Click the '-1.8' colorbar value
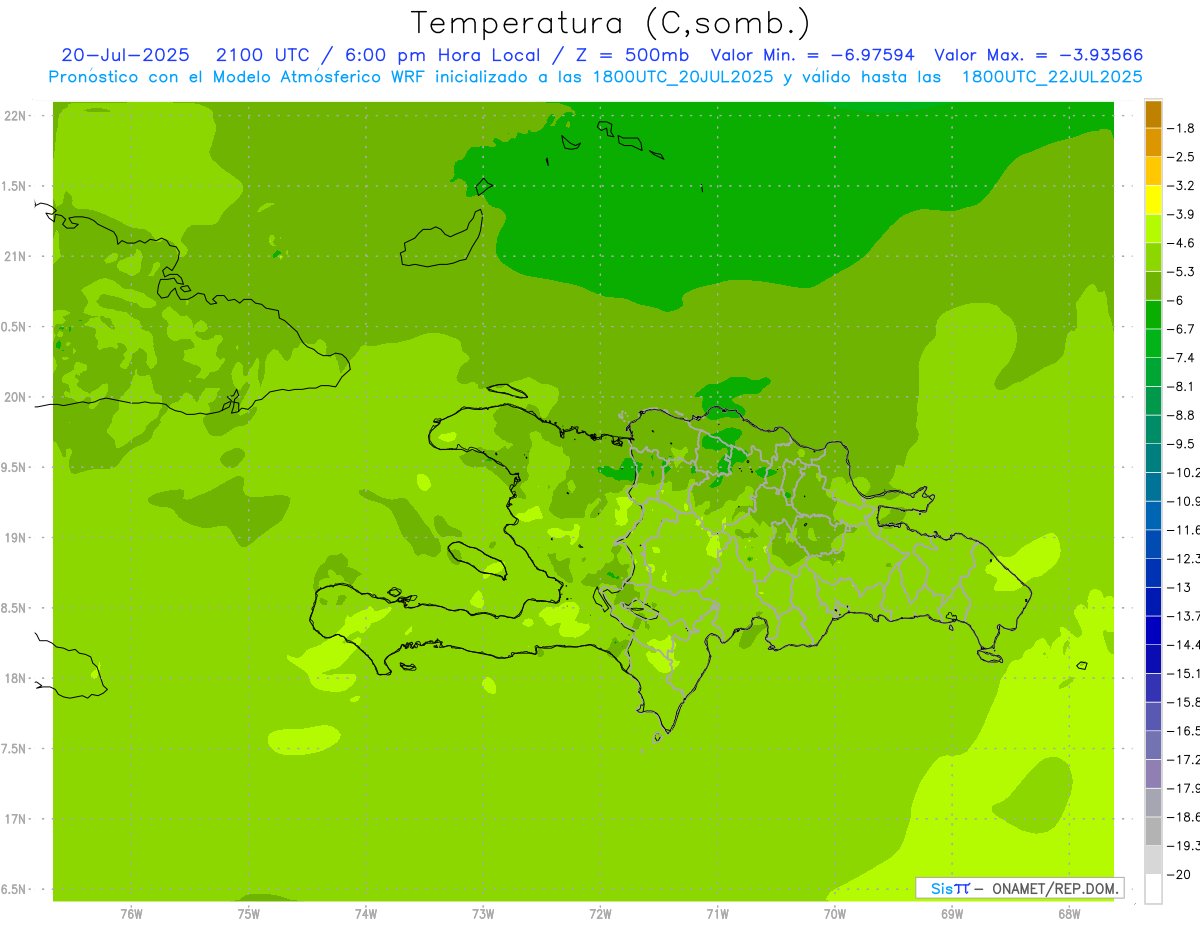 [1181, 128]
